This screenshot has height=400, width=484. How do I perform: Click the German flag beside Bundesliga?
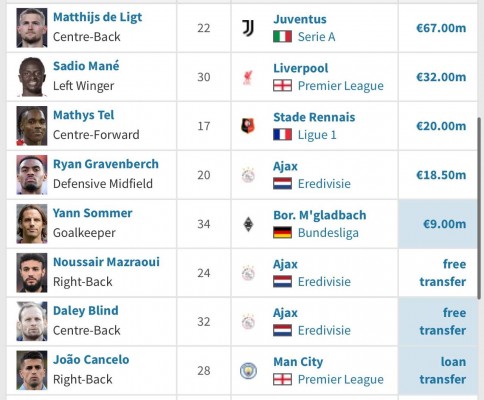pos(282,233)
